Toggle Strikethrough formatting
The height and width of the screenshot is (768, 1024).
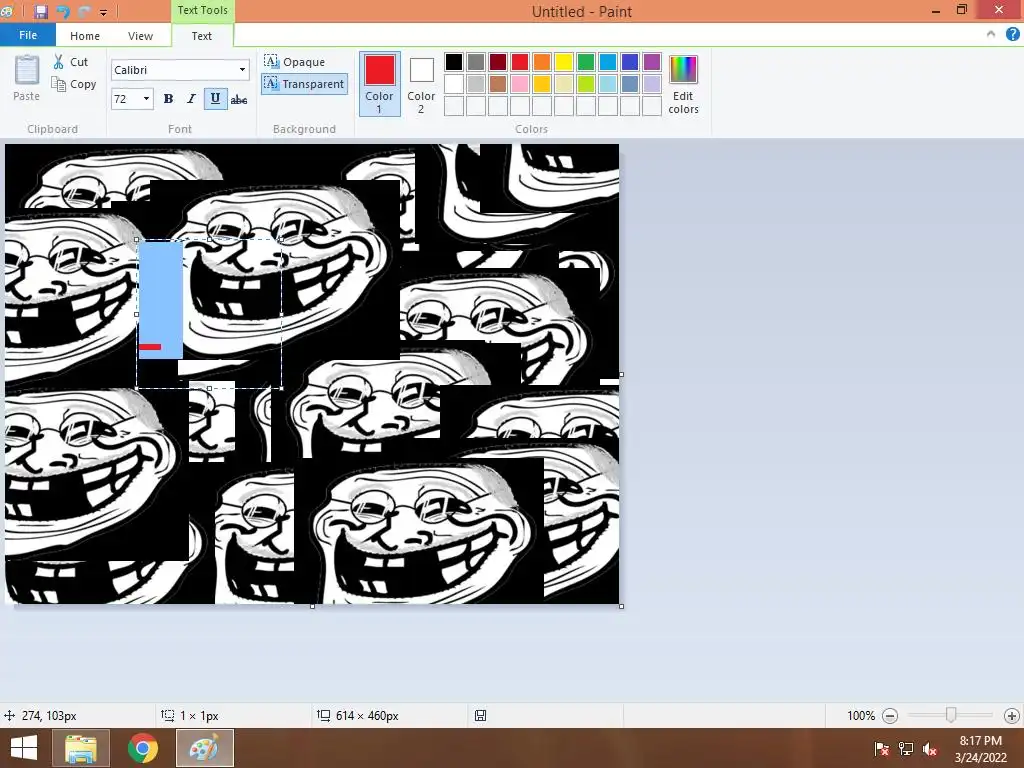239,99
